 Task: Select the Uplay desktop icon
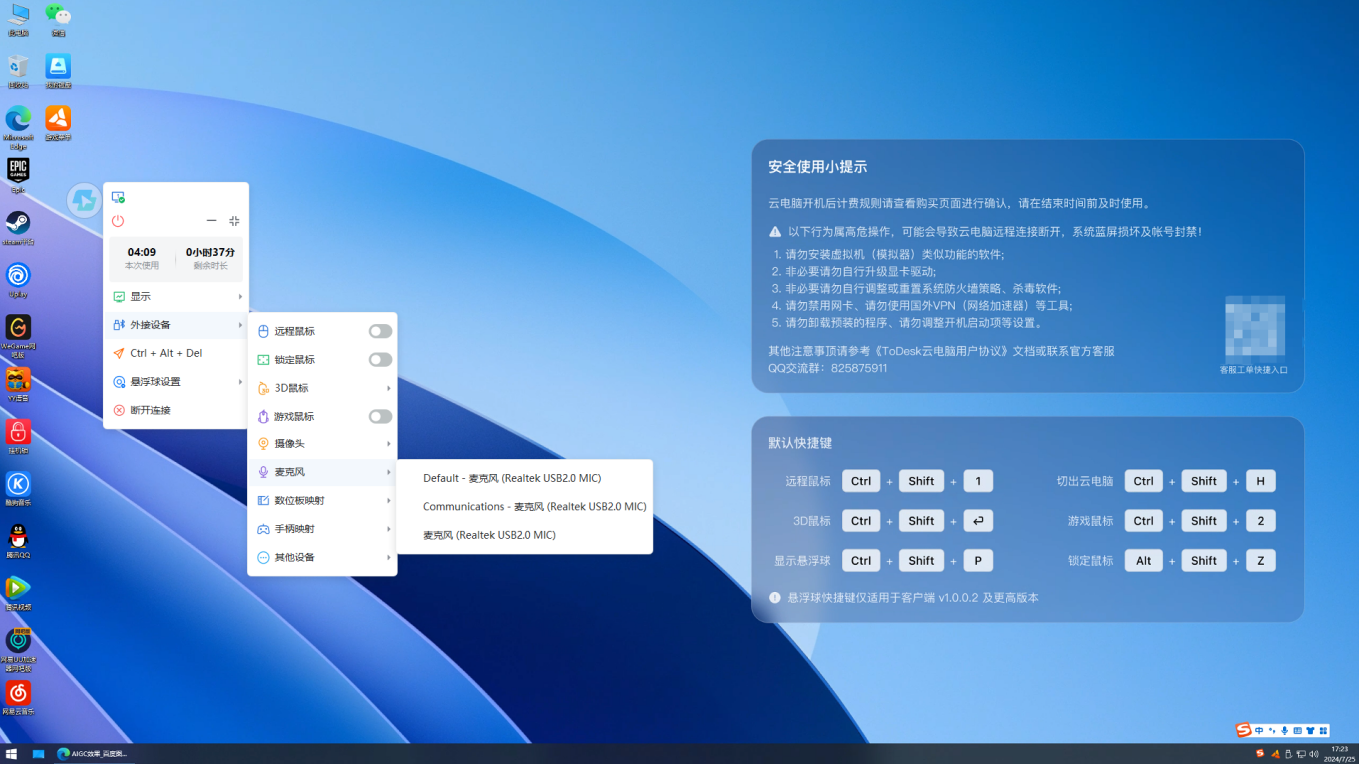(18, 279)
